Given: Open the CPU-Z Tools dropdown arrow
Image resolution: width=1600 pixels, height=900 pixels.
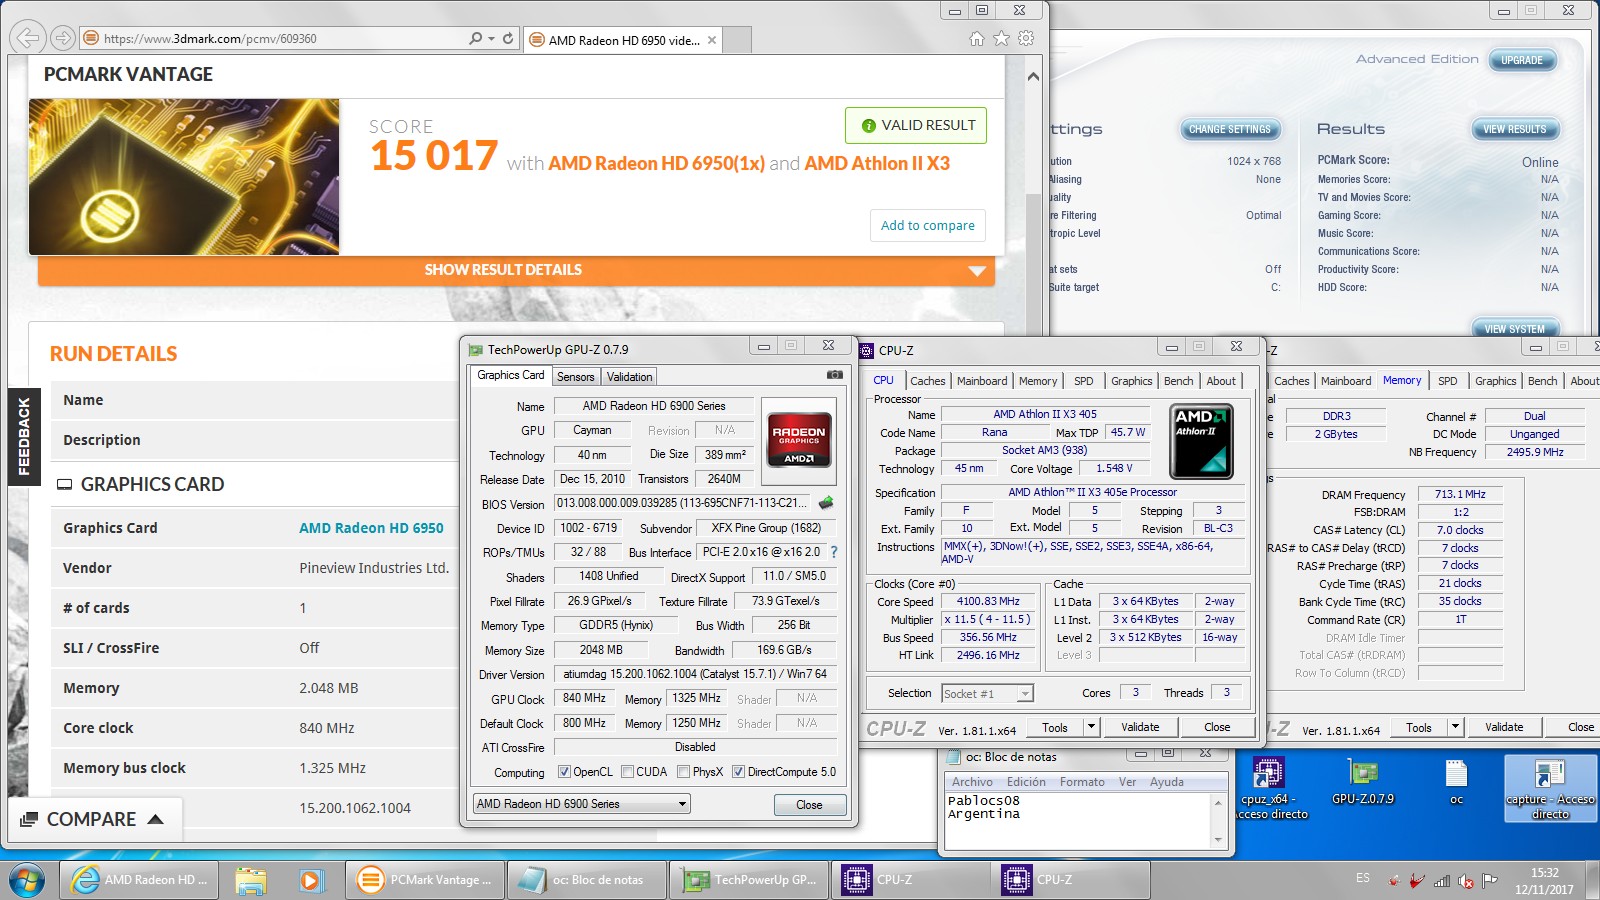Looking at the screenshot, I should coord(1091,727).
